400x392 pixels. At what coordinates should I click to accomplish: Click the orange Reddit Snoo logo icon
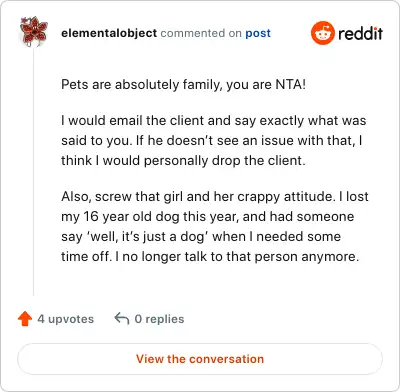[322, 33]
